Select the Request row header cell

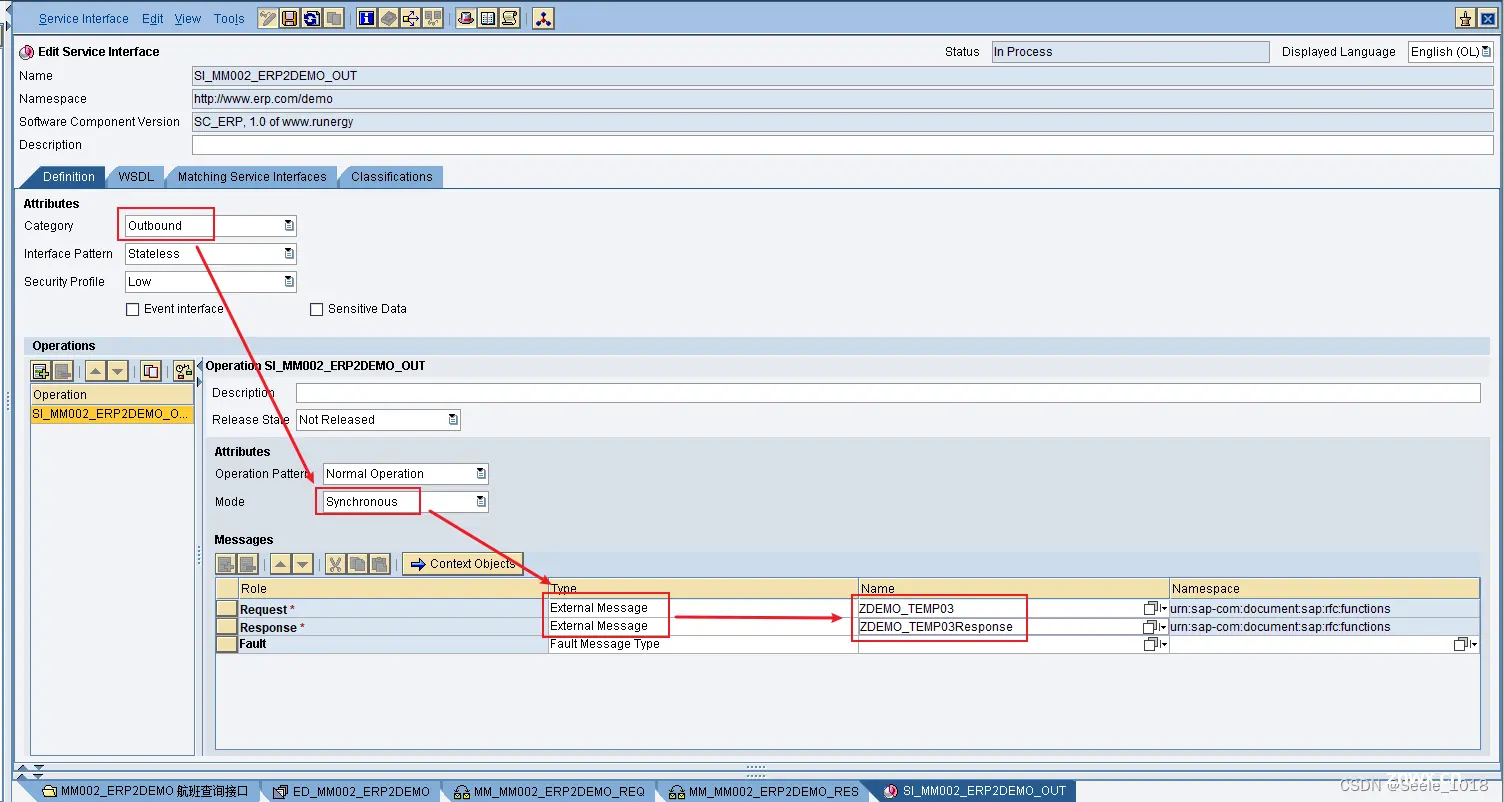[227, 609]
